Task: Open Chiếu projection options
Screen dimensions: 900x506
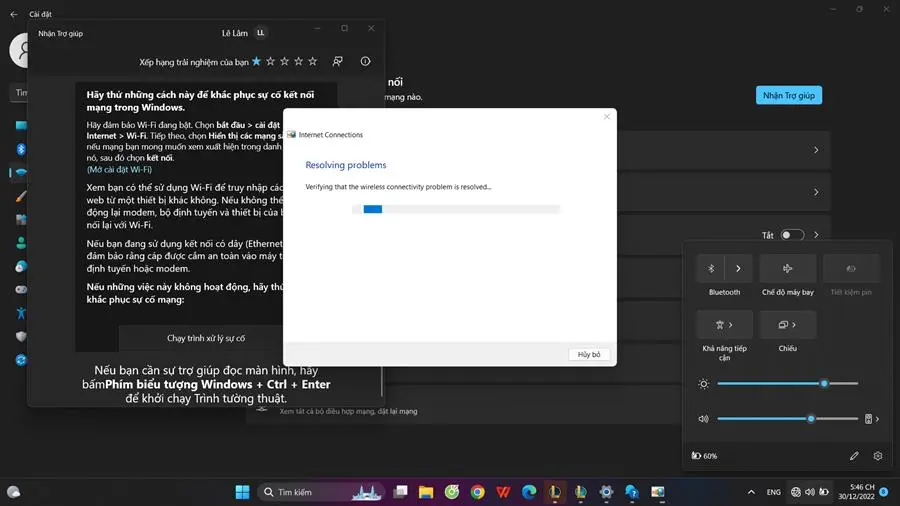Action: pyautogui.click(x=788, y=325)
